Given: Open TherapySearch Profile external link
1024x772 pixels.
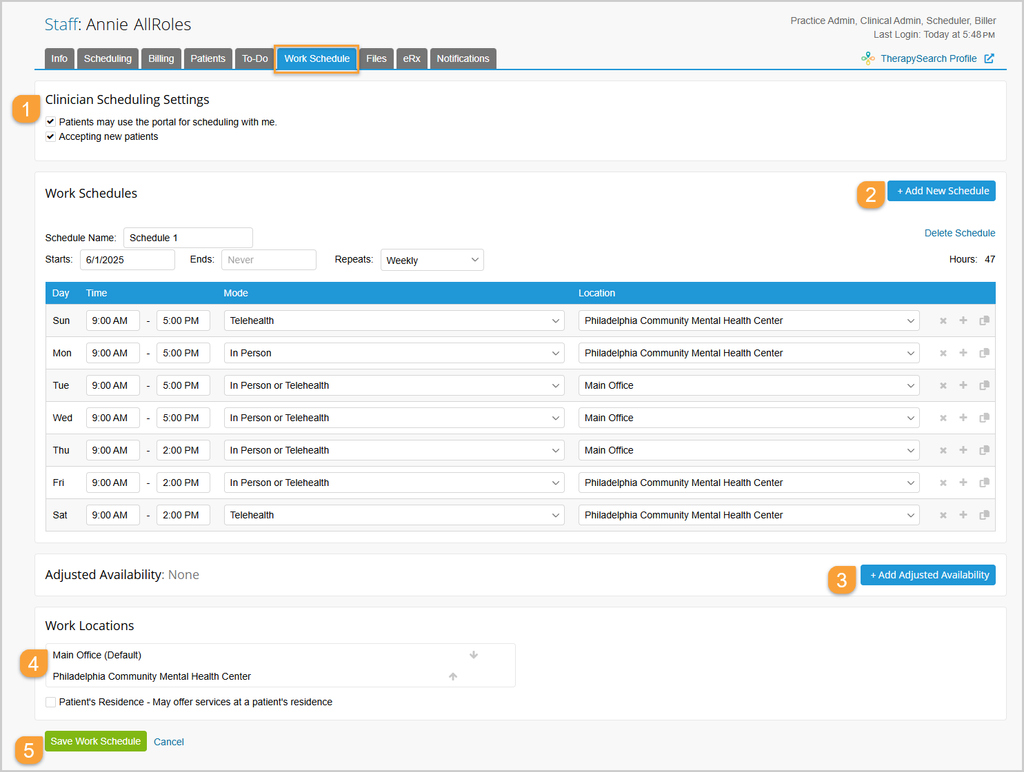Looking at the screenshot, I should coord(928,59).
